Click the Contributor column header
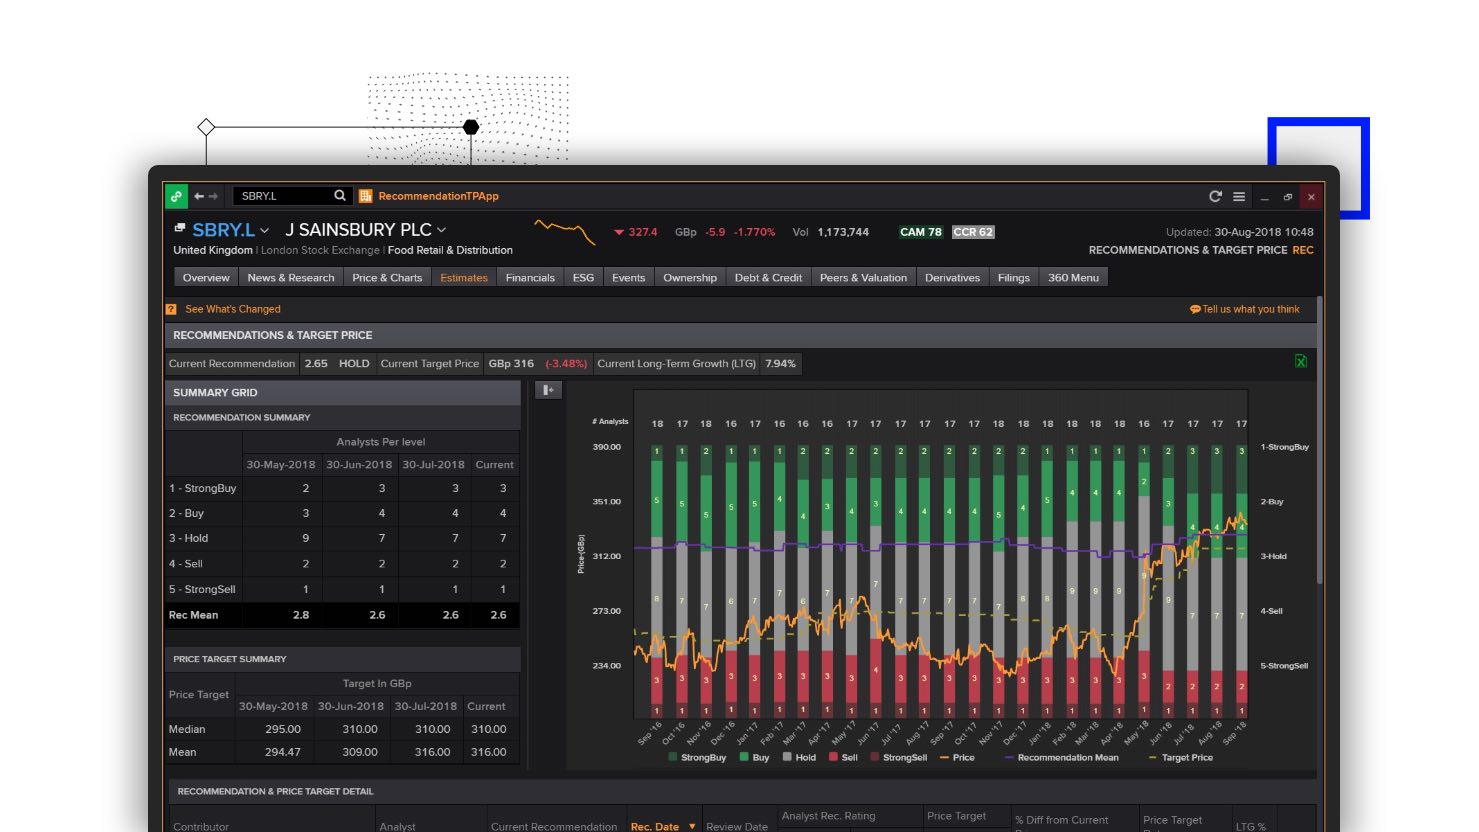Screen dimensions: 1479x832 point(201,827)
